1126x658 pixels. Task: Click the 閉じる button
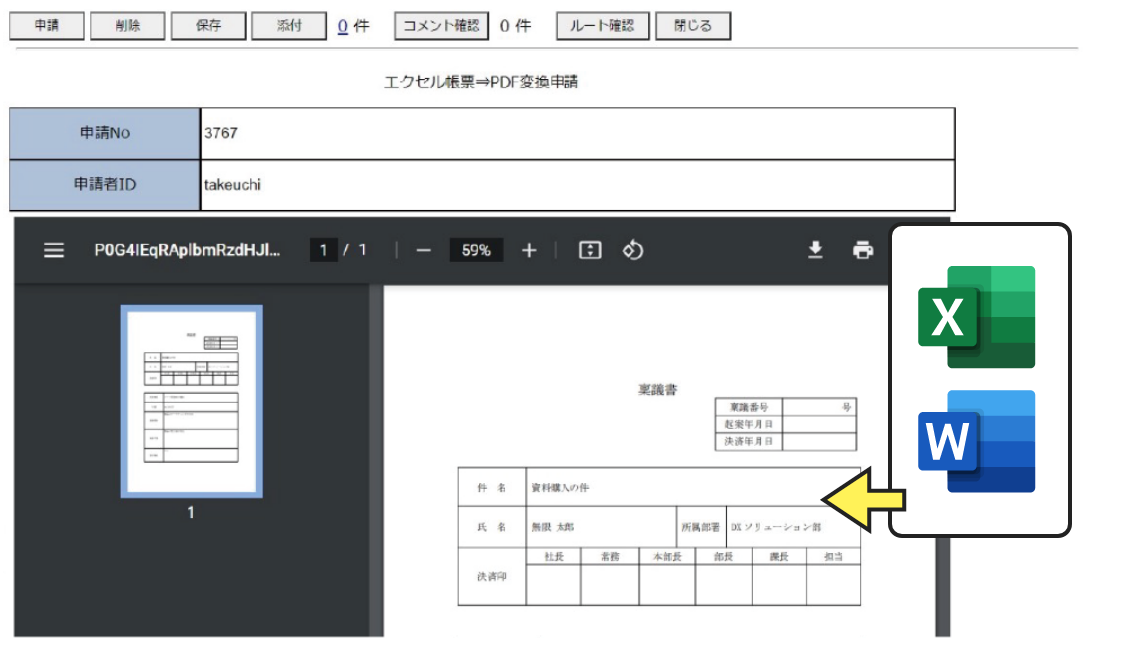[x=693, y=26]
